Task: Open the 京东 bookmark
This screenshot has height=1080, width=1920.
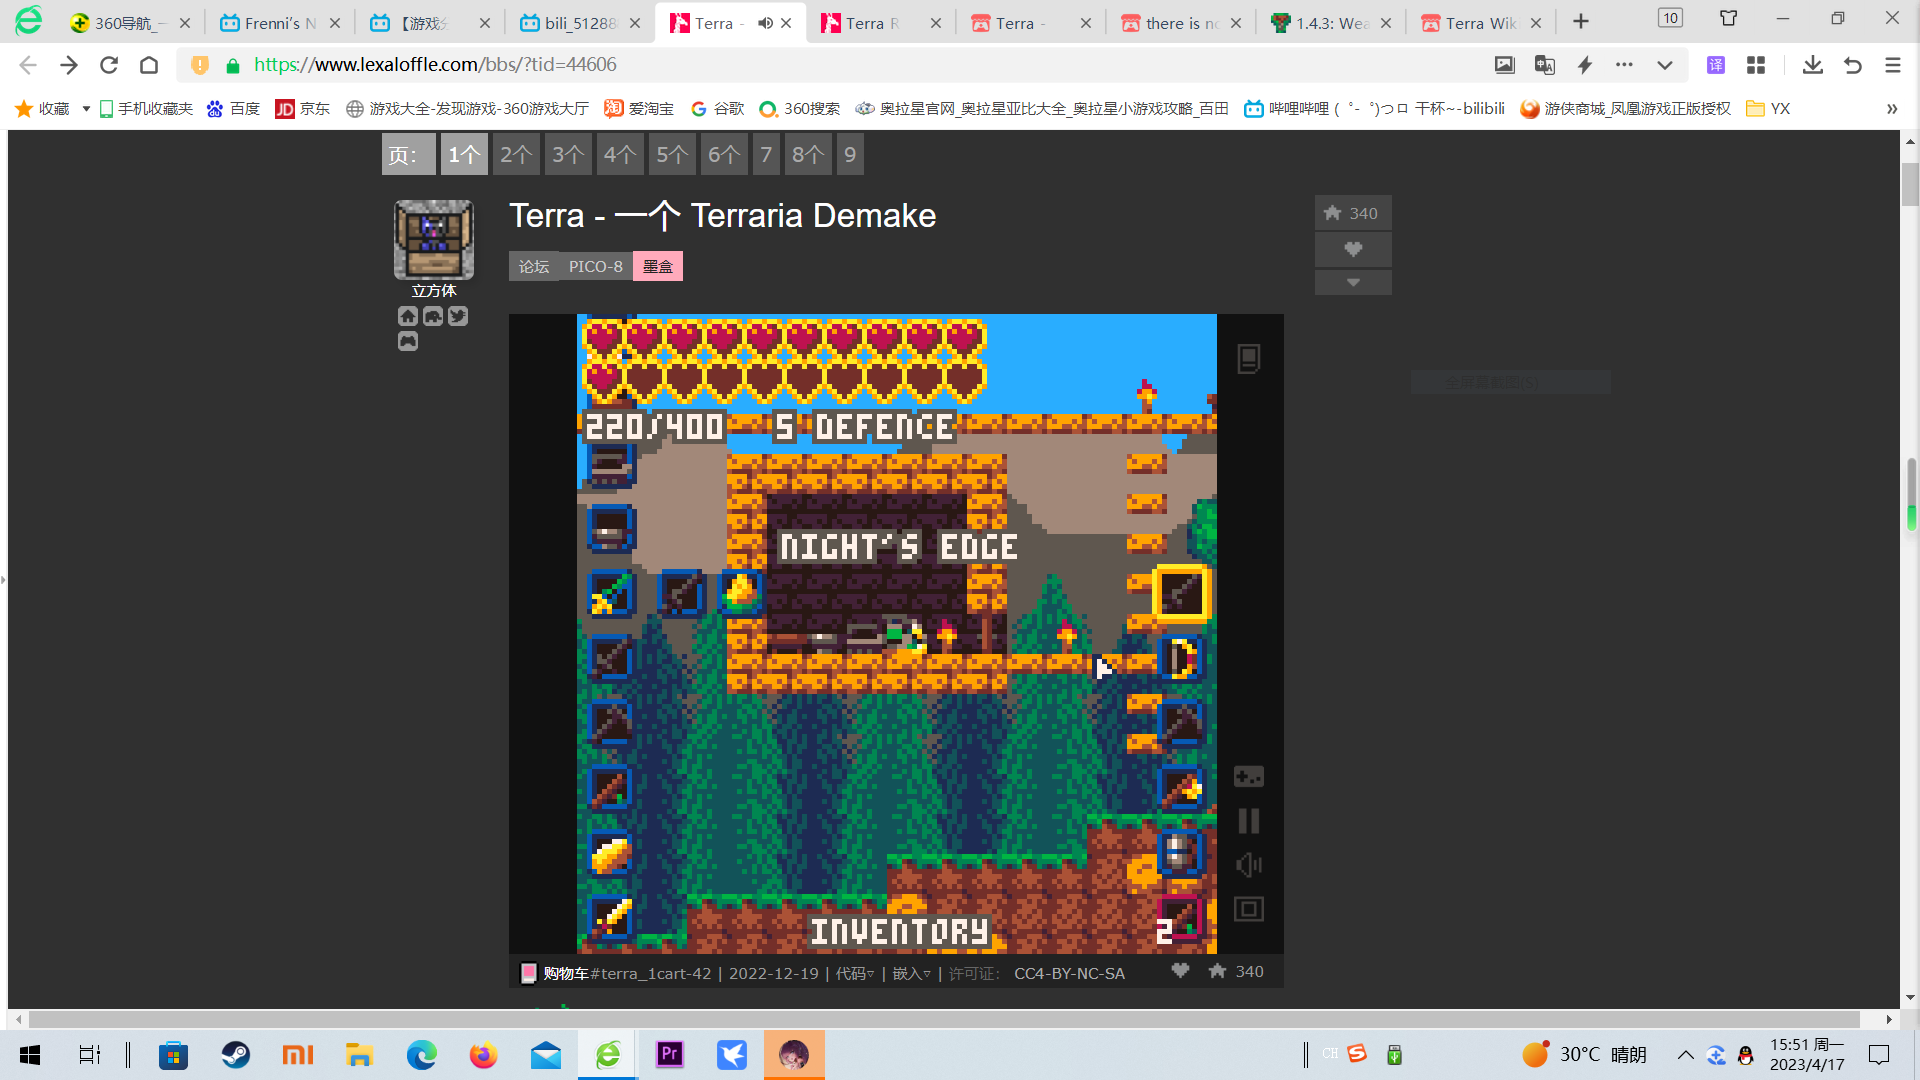Action: click(x=303, y=109)
